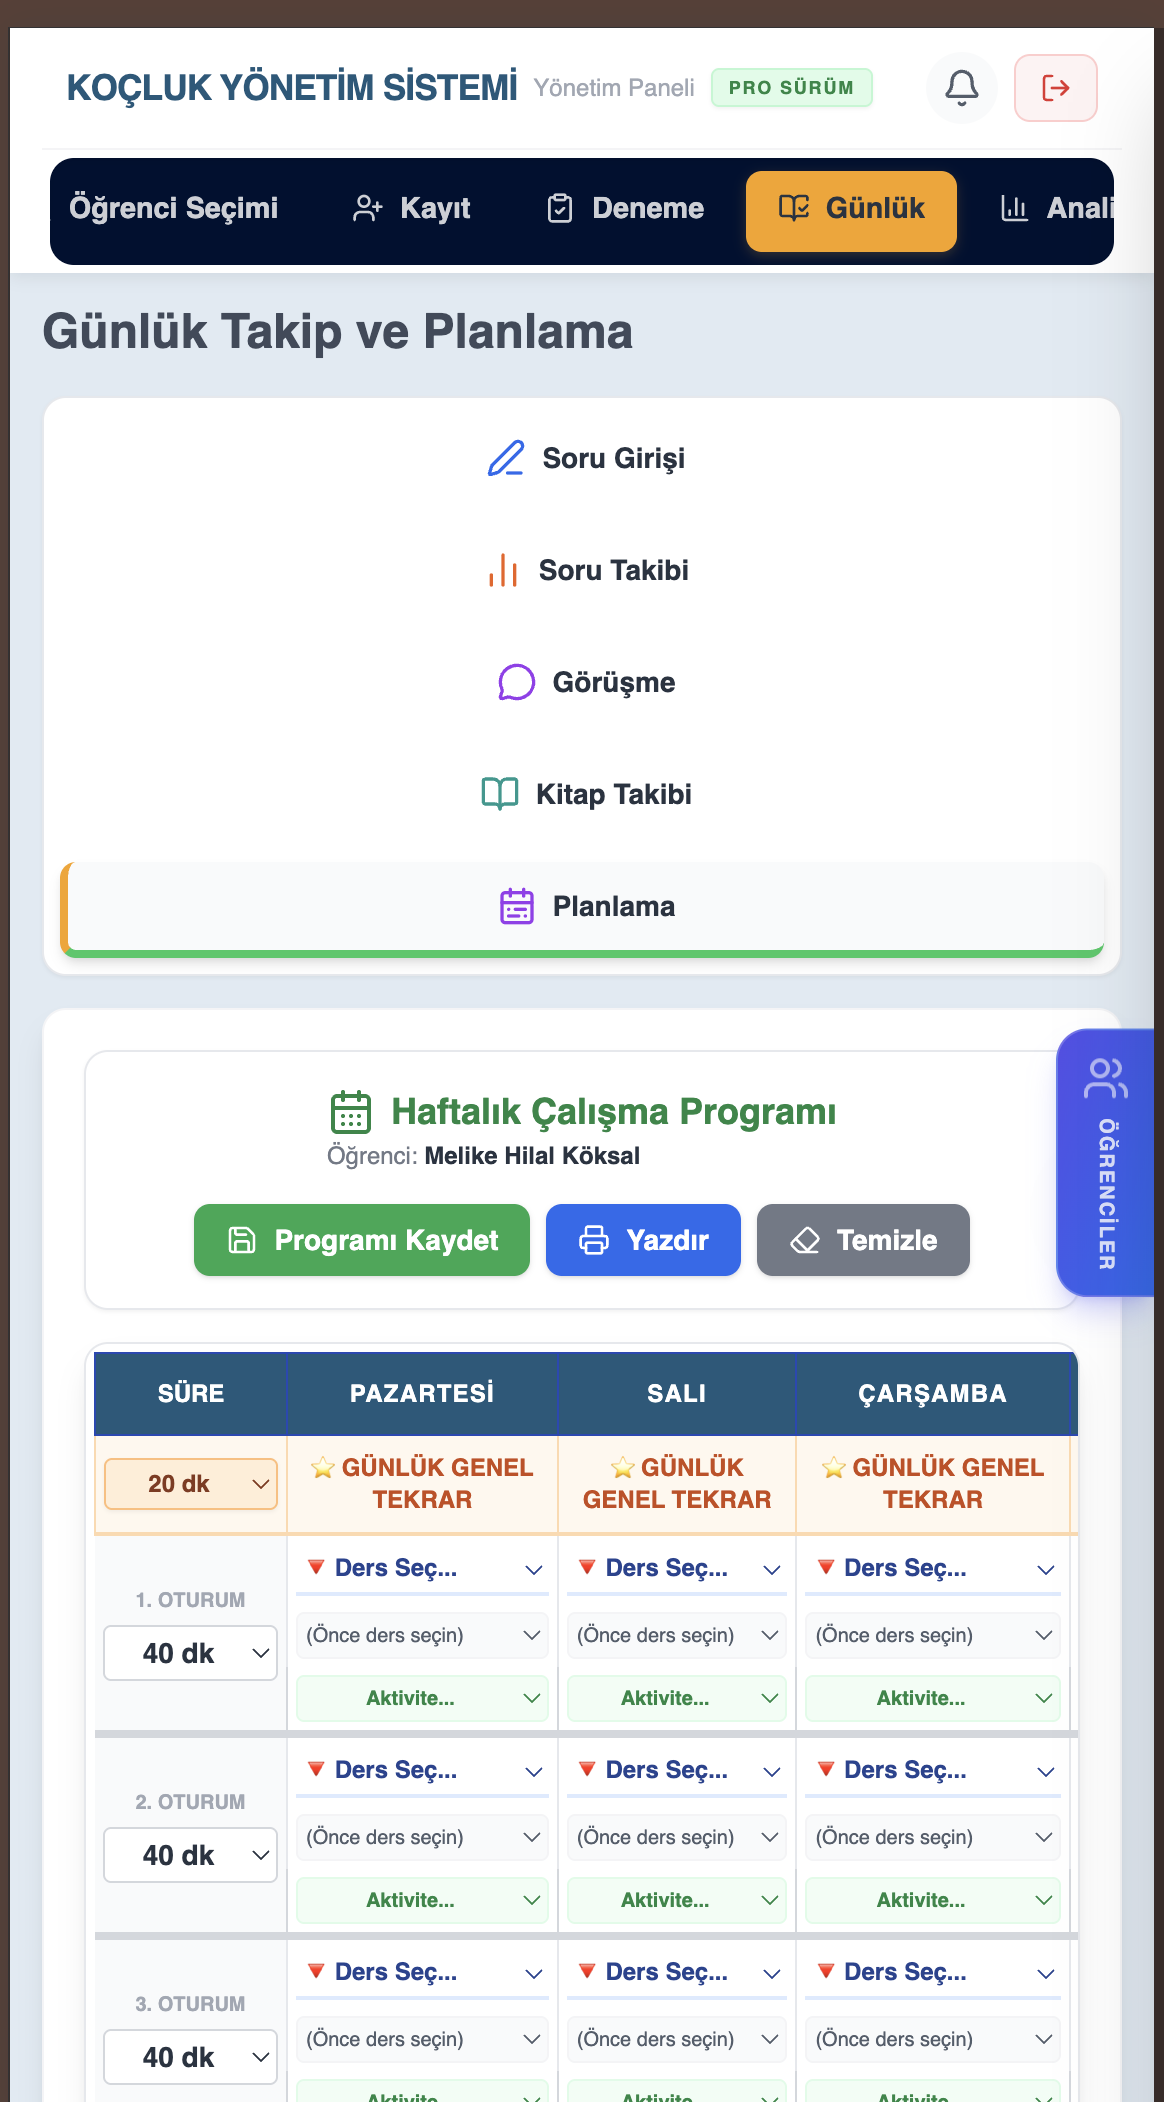Click the red logout icon
Image resolution: width=1164 pixels, height=2102 pixels.
coord(1055,88)
